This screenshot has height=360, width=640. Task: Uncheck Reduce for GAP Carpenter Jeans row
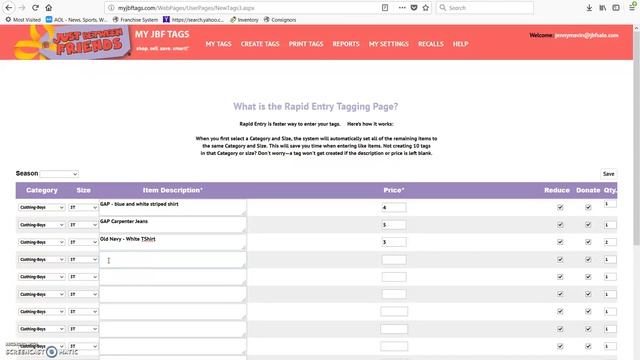[x=560, y=225]
